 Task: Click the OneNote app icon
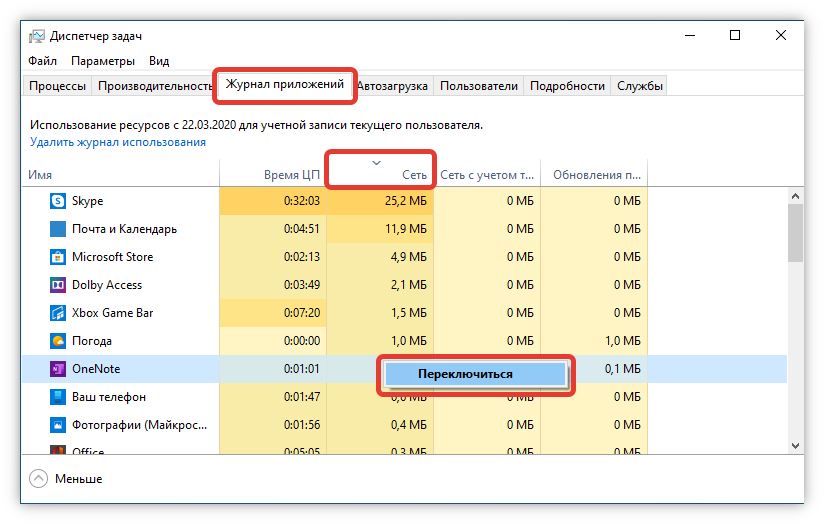[58, 369]
